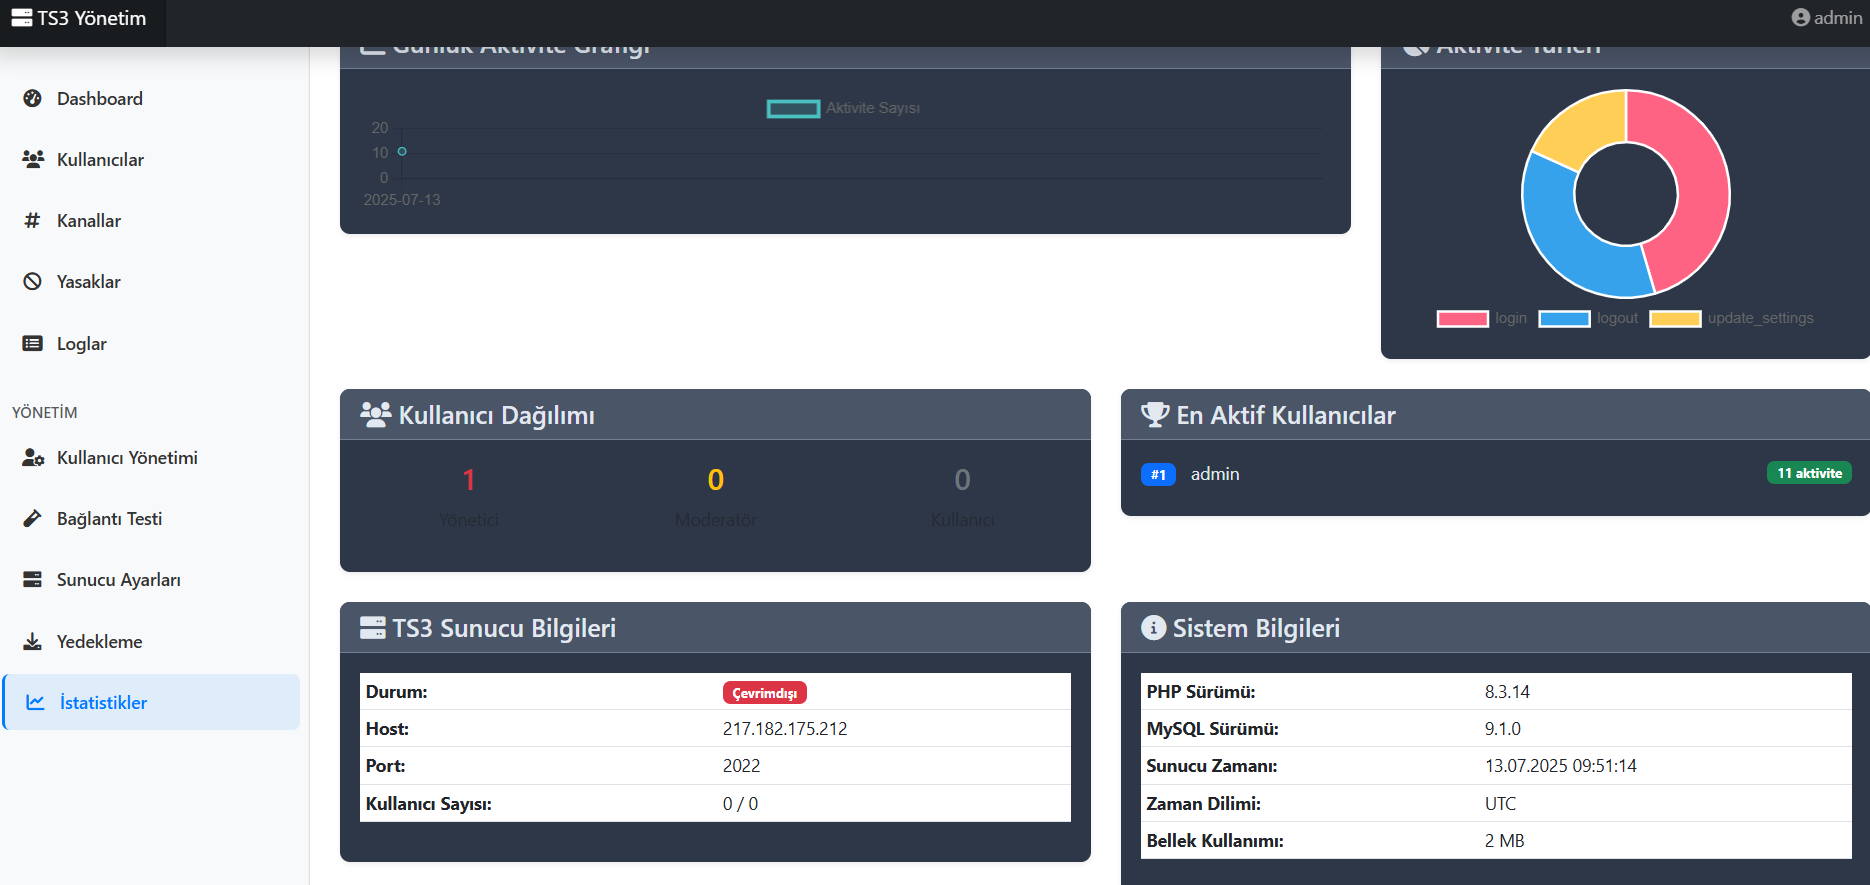Click the Yedekleme download icon
The width and height of the screenshot is (1870, 885).
tap(33, 641)
